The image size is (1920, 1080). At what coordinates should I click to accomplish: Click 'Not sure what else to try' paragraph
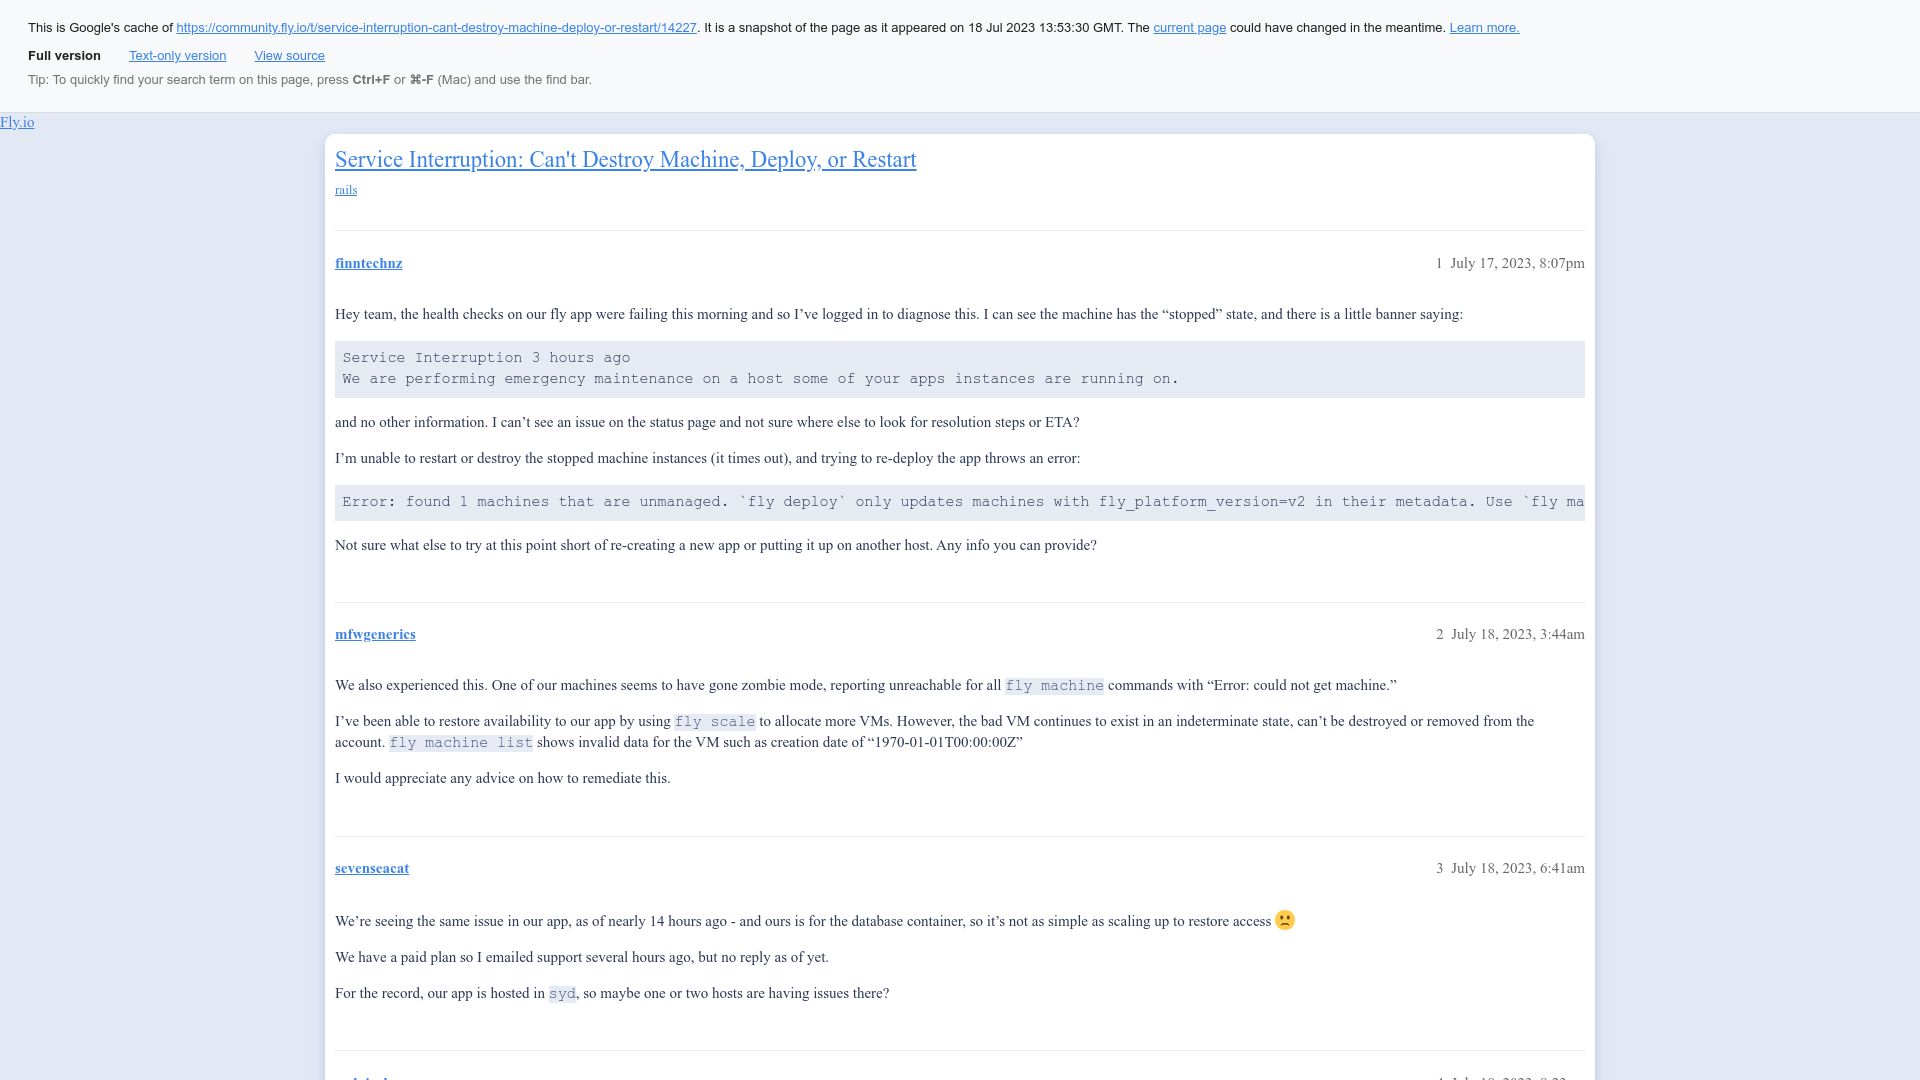[716, 545]
